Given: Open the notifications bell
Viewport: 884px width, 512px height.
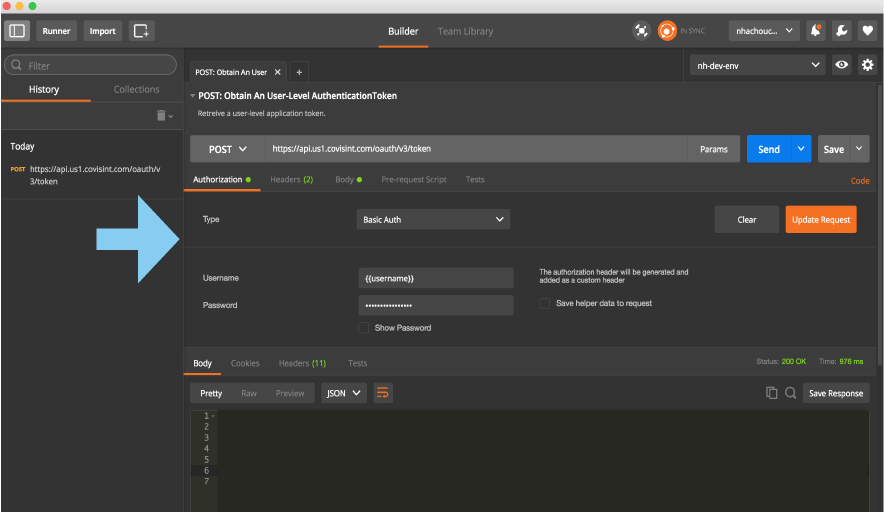Looking at the screenshot, I should (816, 31).
